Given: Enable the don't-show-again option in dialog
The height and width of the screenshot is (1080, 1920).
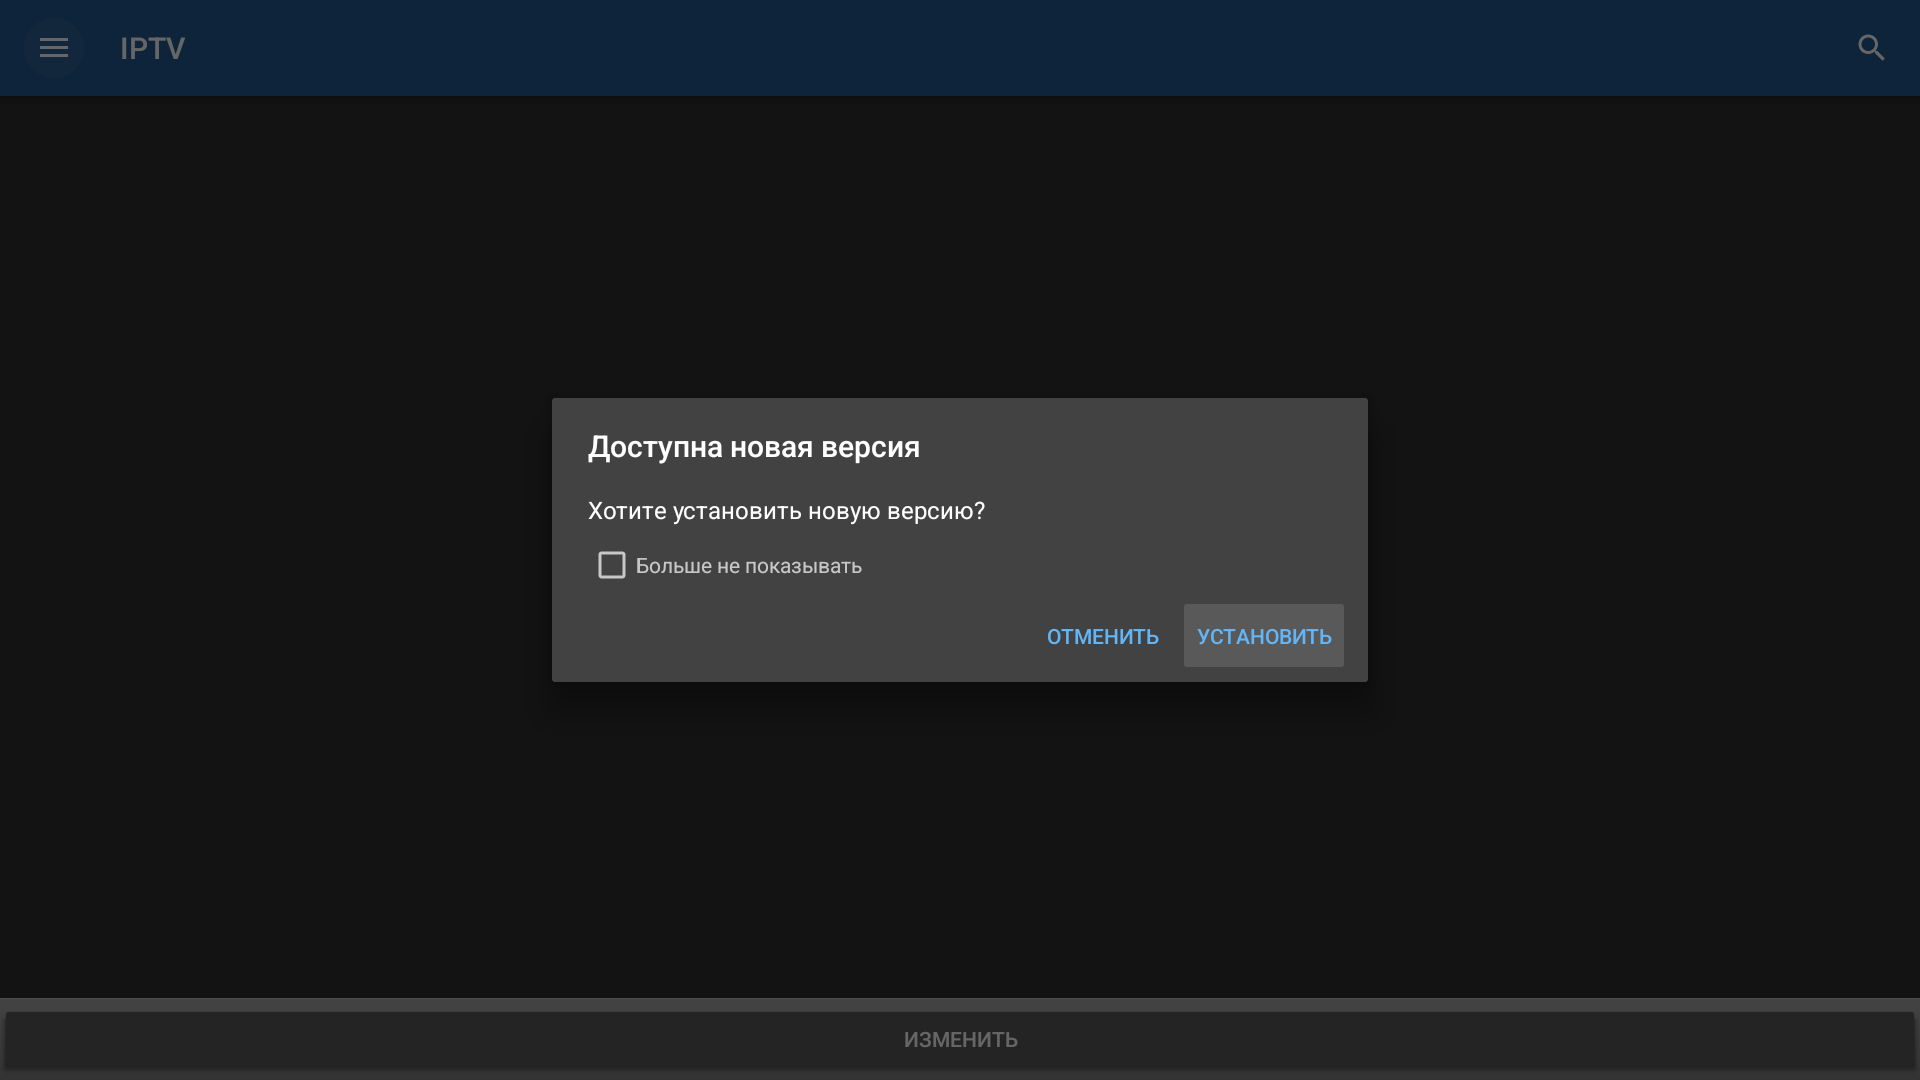Looking at the screenshot, I should 611,565.
